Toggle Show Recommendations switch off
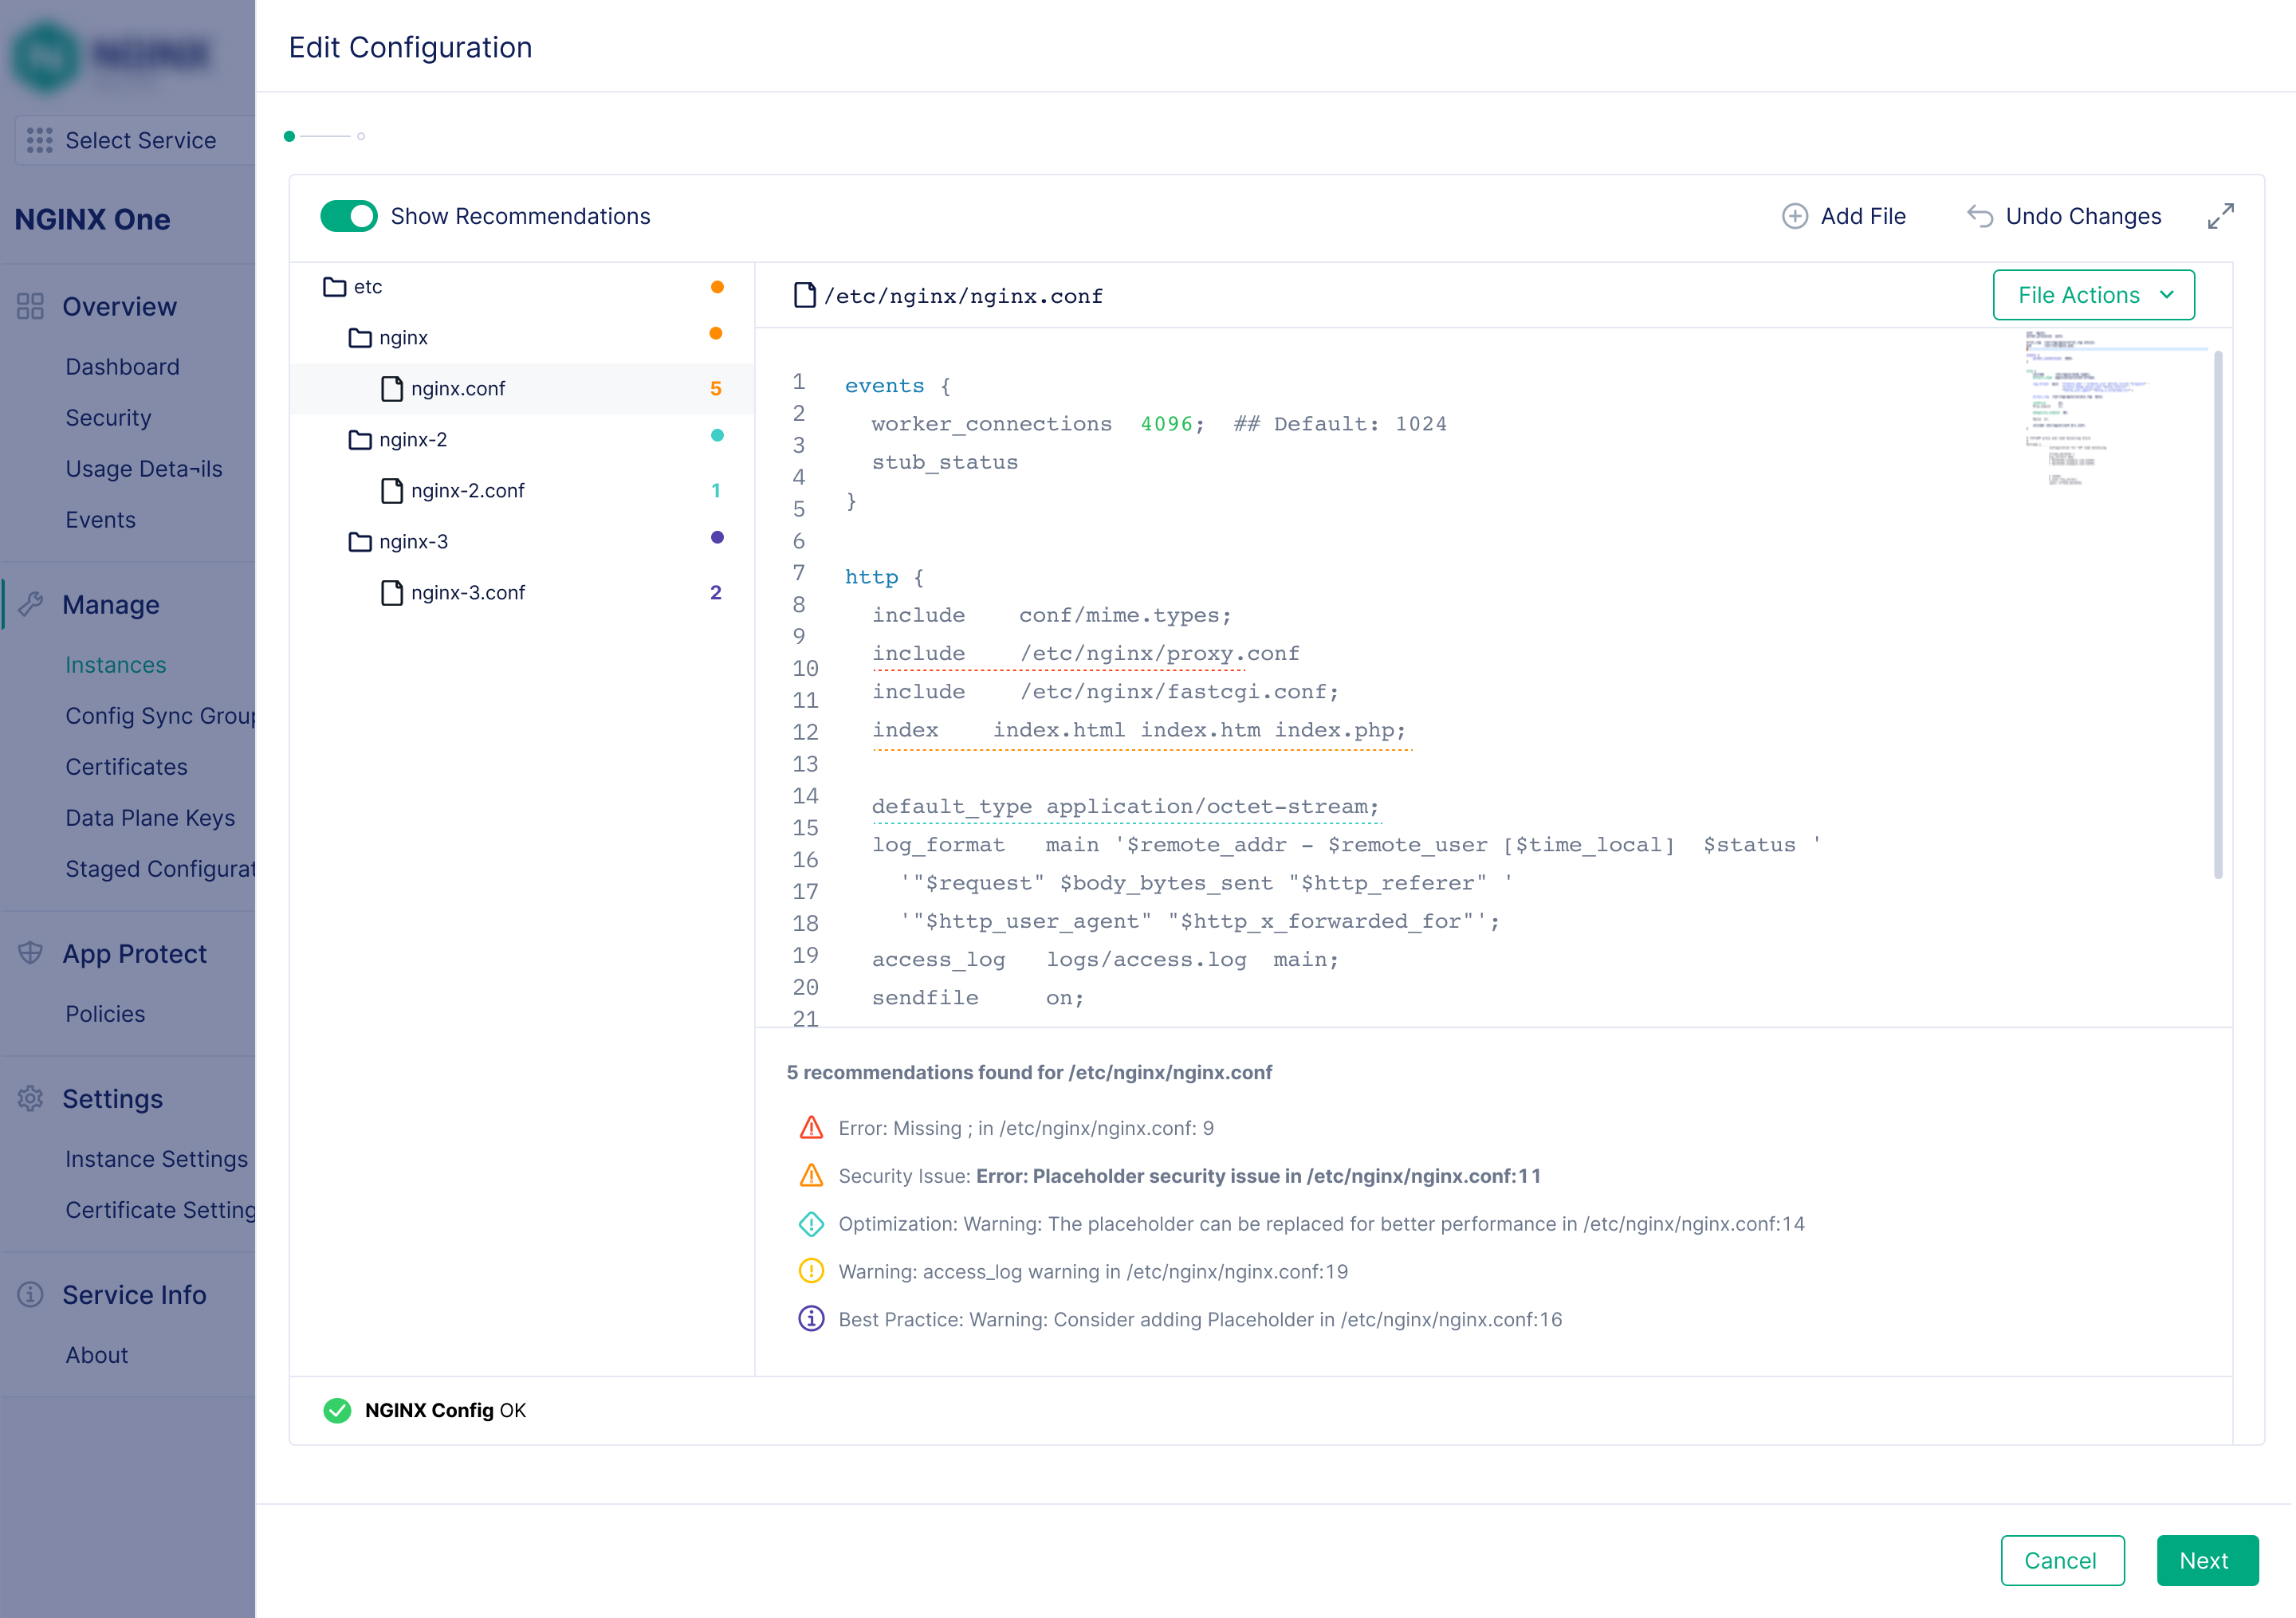Screen dimensions: 2296x1618 click(x=348, y=216)
